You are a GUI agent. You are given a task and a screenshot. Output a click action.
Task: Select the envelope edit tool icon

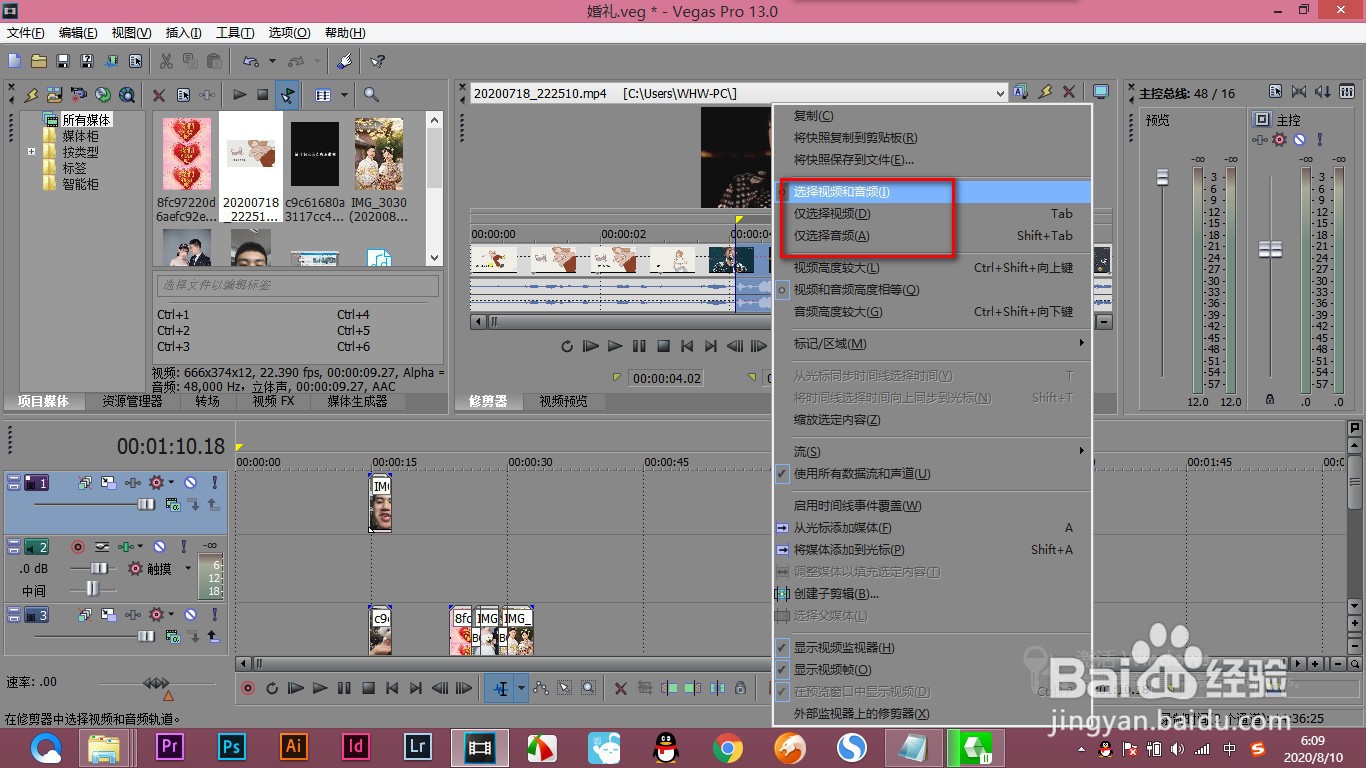point(541,688)
